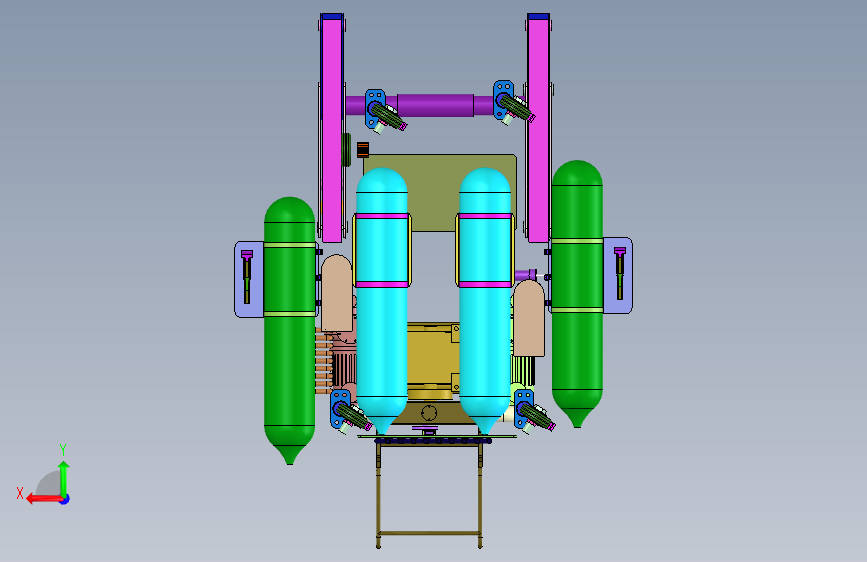This screenshot has height=562, width=867.
Task: Select the right green tank in the model
Action: point(577,293)
